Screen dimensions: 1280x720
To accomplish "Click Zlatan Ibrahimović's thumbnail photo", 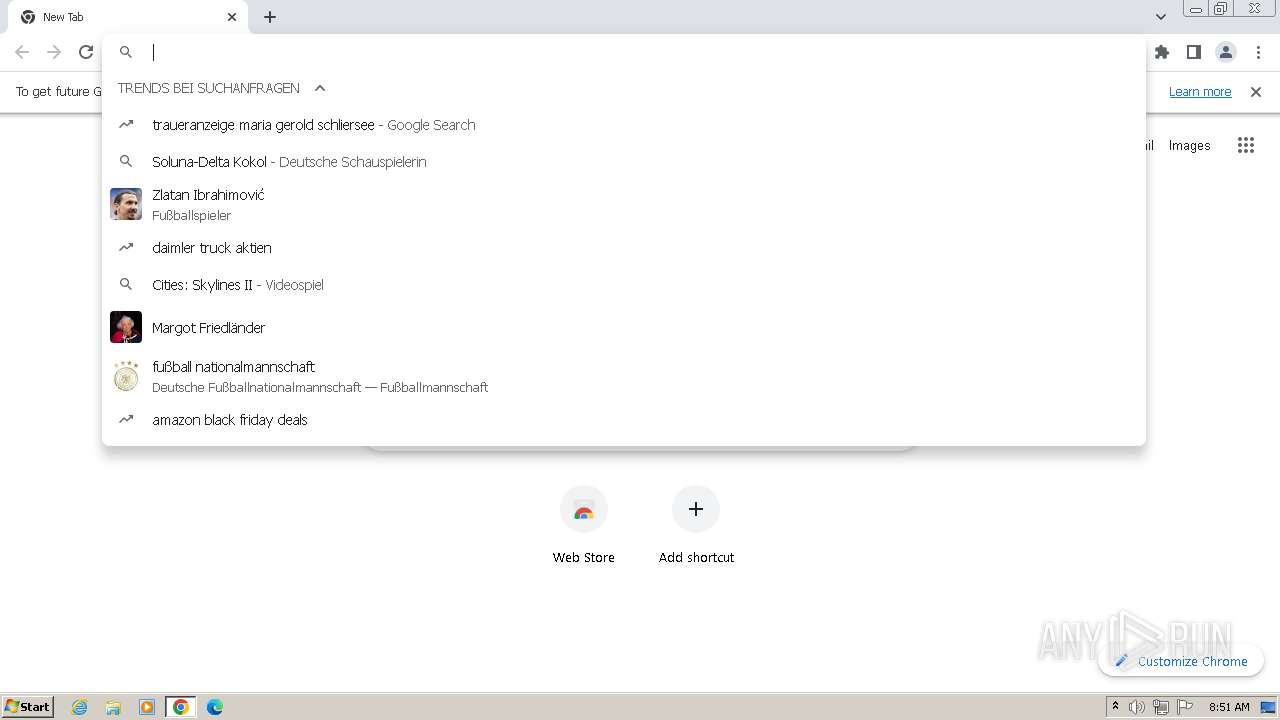I will tap(126, 204).
